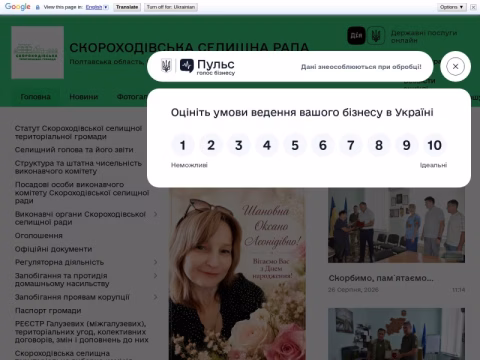Screen dimensions: 480x360
Task: Click Turn off for: Ukrainian button
Action: (x=171, y=7)
